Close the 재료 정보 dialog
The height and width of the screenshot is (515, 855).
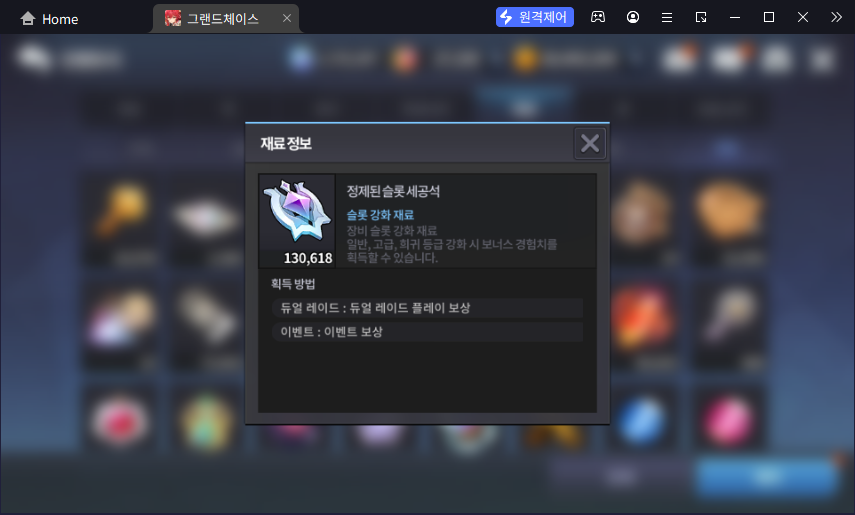coord(589,143)
